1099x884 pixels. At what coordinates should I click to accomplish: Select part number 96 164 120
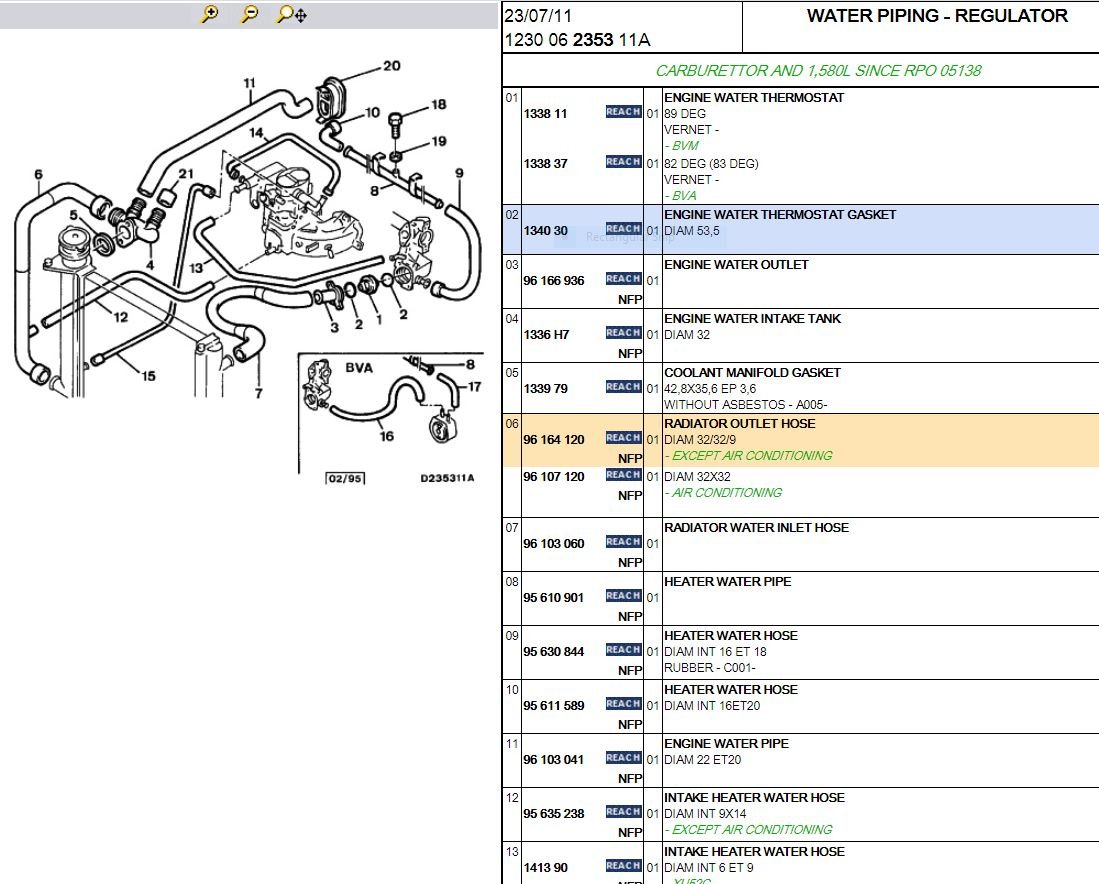[554, 440]
